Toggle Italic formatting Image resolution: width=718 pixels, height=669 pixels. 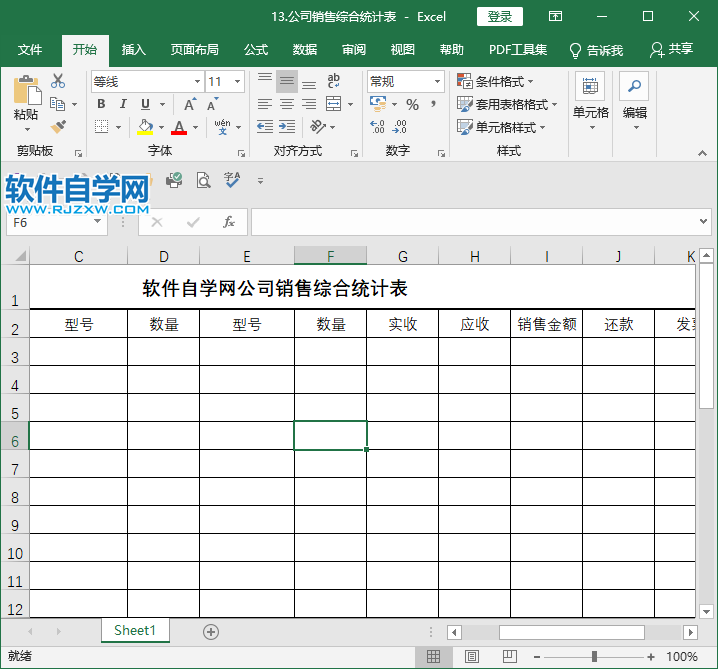click(x=123, y=104)
